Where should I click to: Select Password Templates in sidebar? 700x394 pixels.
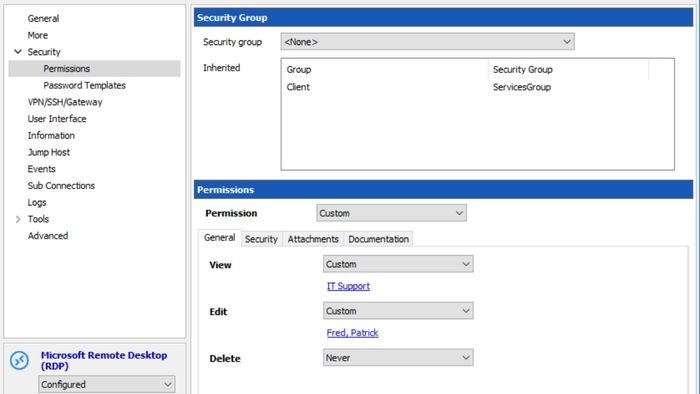pyautogui.click(x=84, y=85)
